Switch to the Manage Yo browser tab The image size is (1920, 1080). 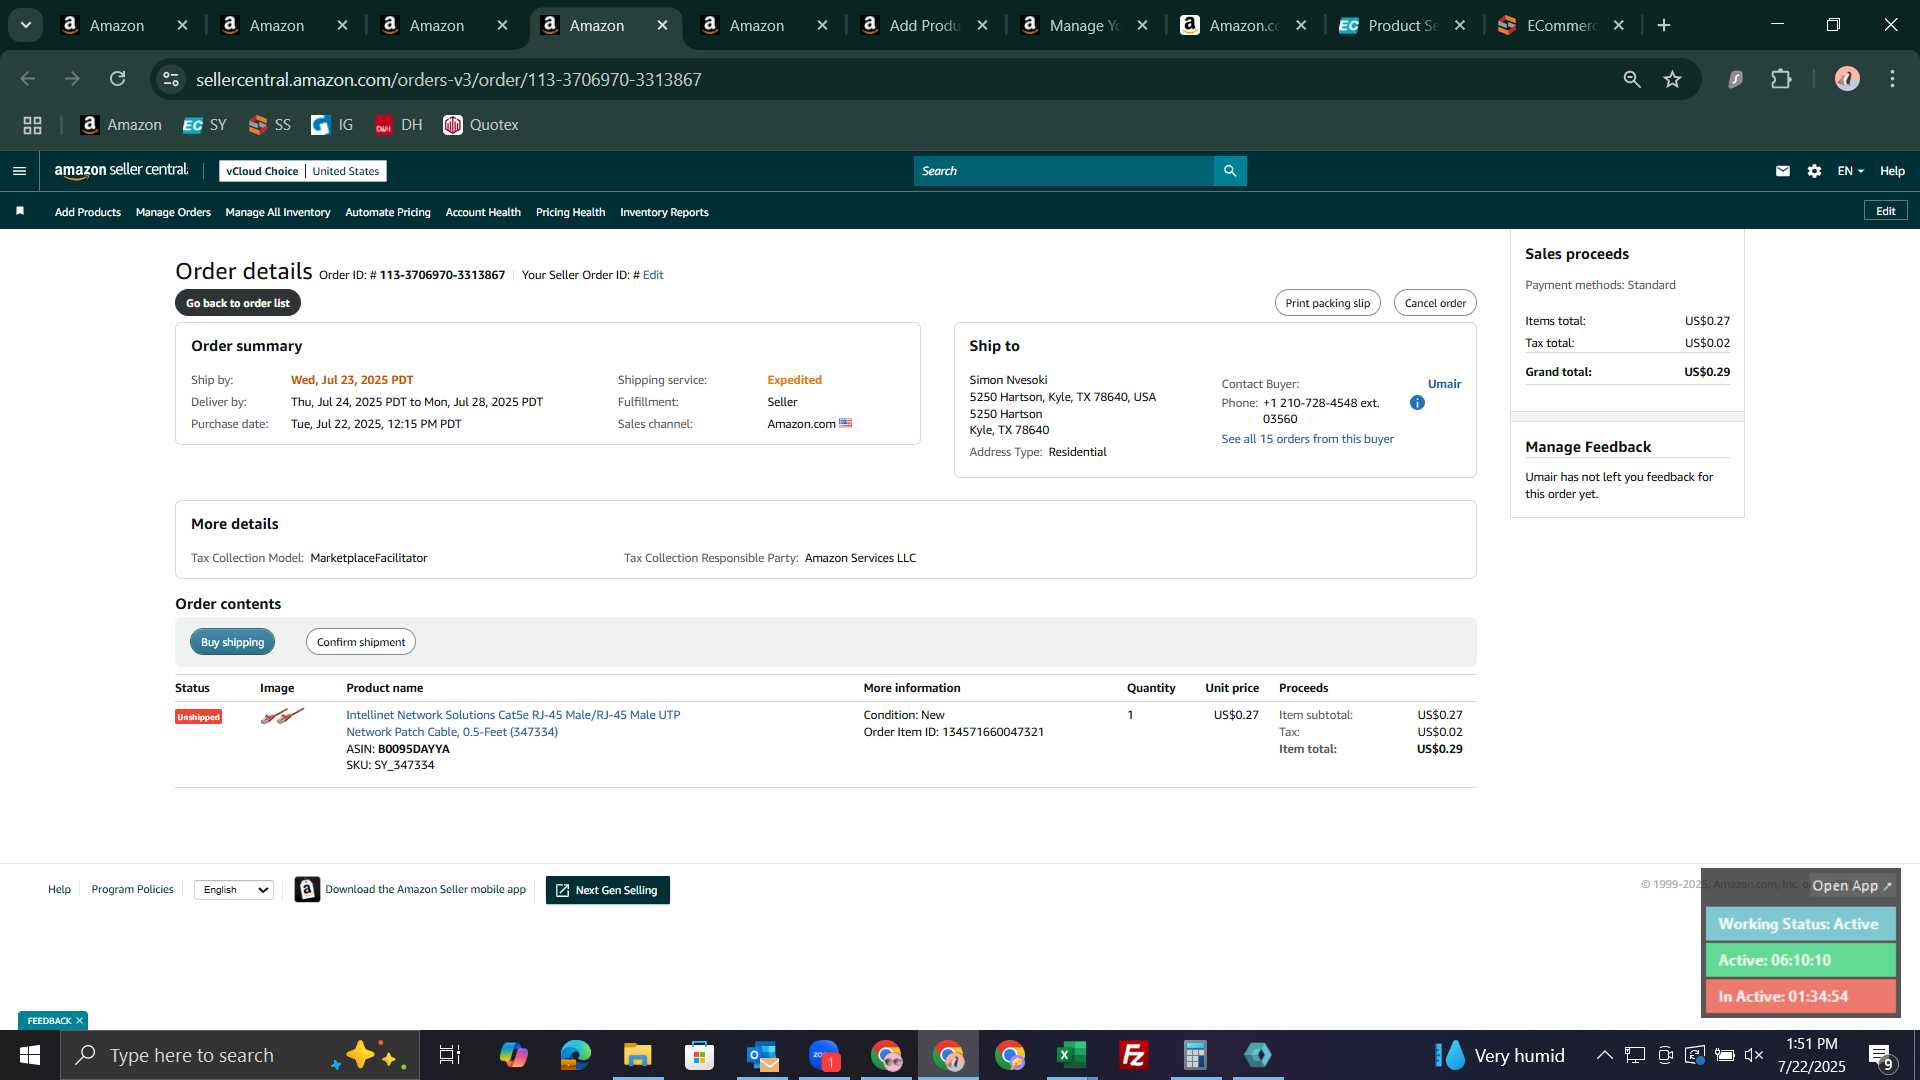[x=1084, y=25]
